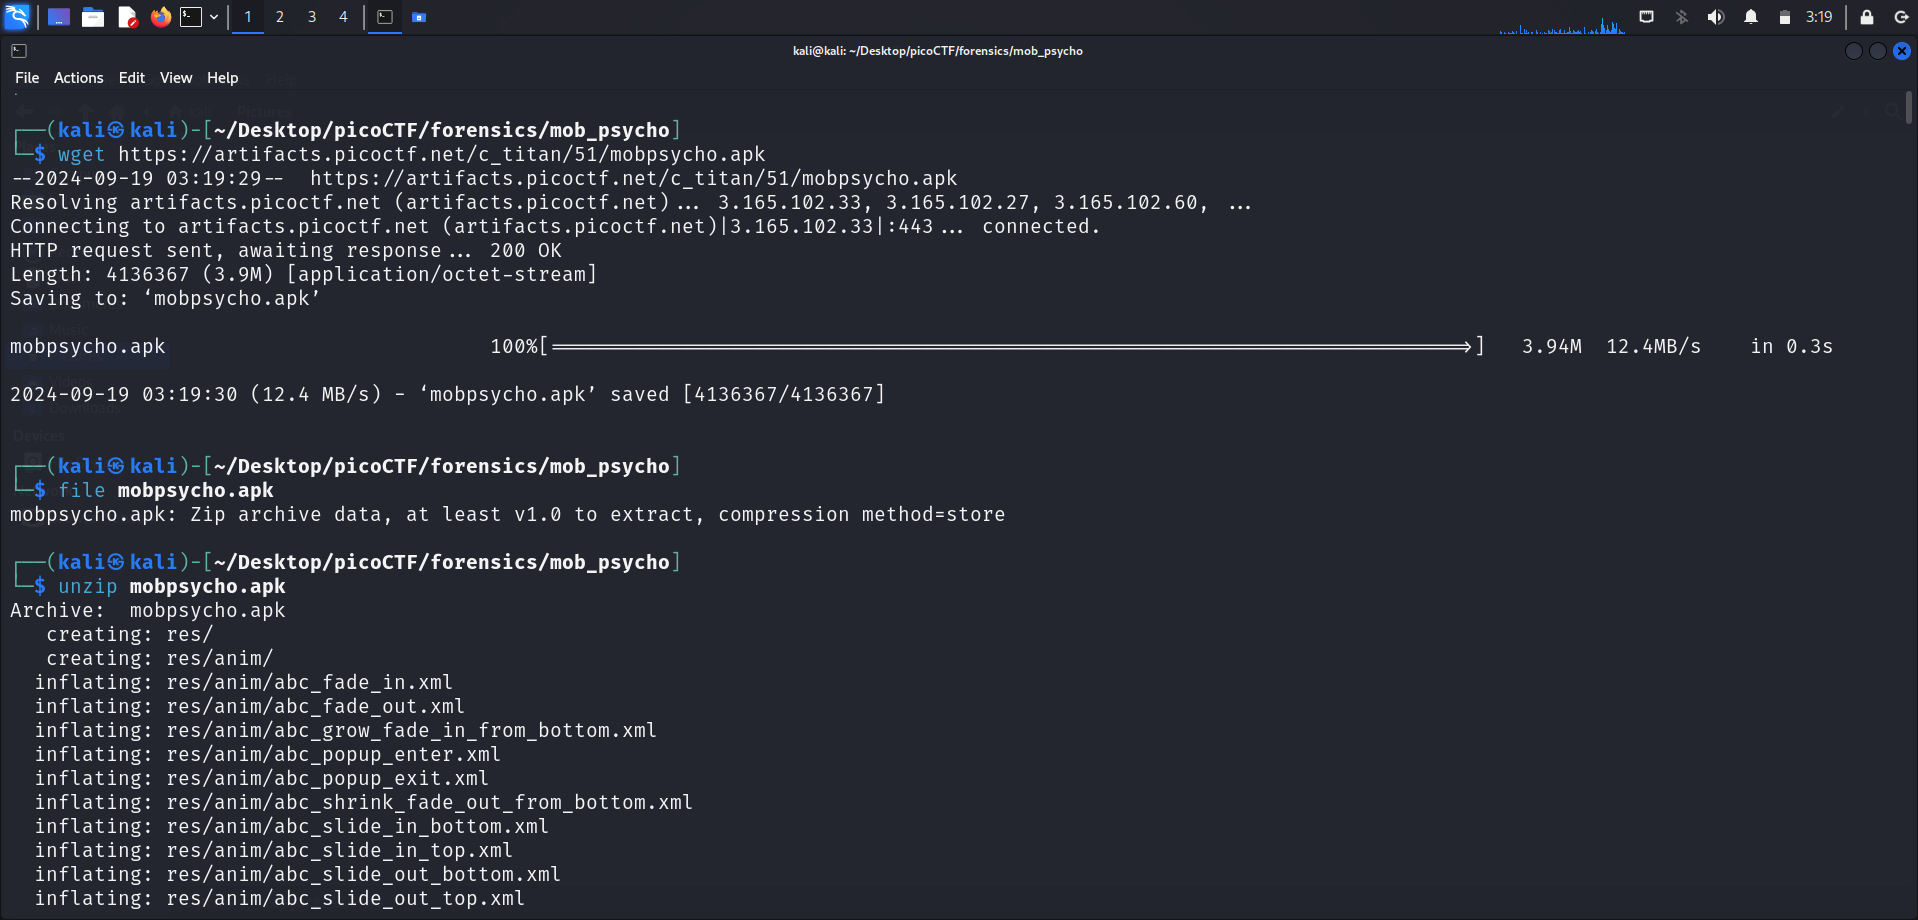The width and height of the screenshot is (1918, 920).
Task: Open the text editor launcher
Action: [127, 17]
